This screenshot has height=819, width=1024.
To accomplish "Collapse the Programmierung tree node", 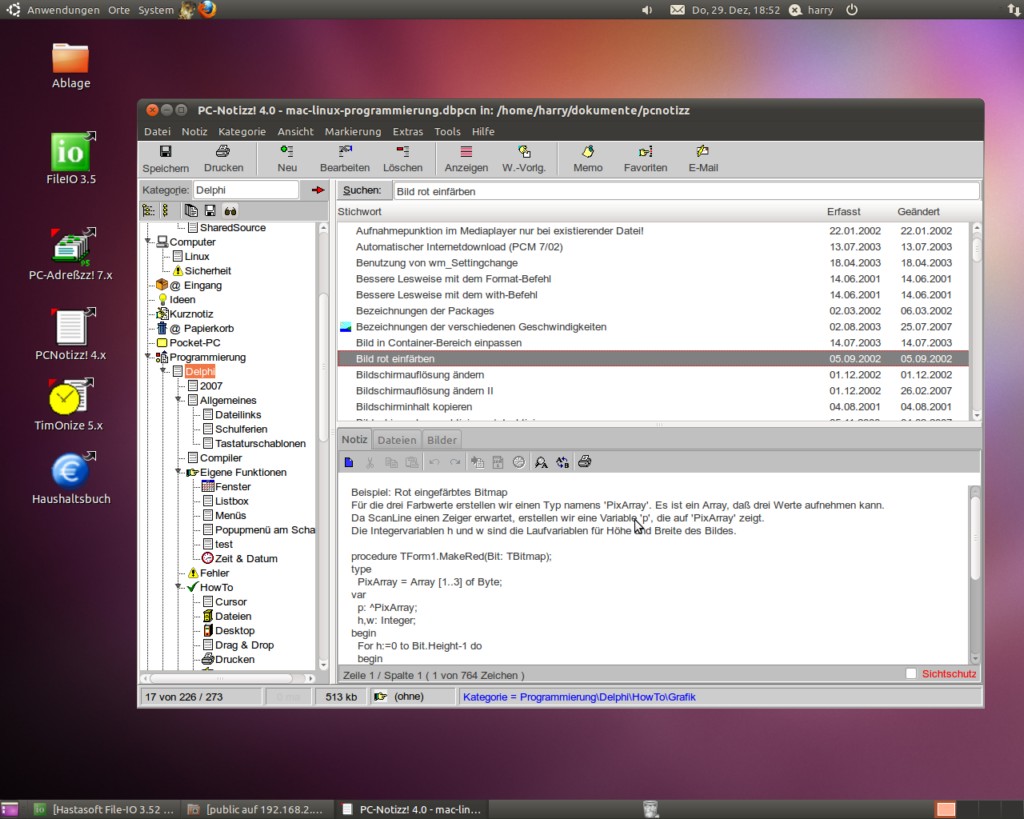I will click(148, 357).
